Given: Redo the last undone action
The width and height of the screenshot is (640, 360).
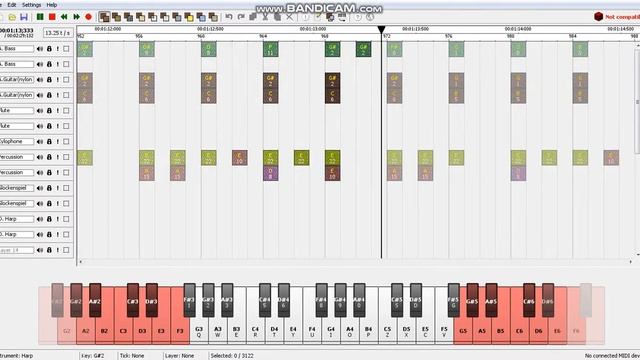Looking at the screenshot, I should tap(241, 17).
